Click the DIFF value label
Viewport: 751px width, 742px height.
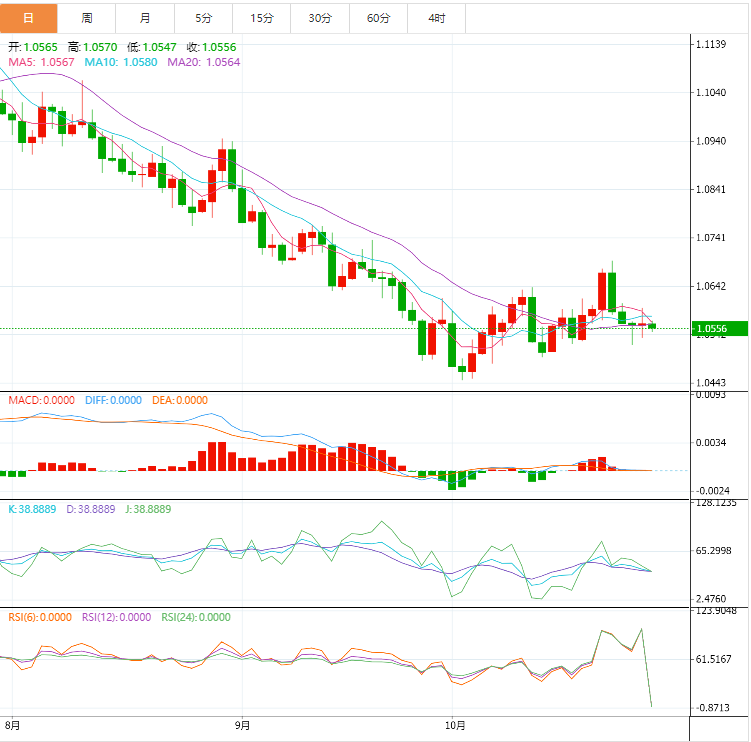pos(114,400)
